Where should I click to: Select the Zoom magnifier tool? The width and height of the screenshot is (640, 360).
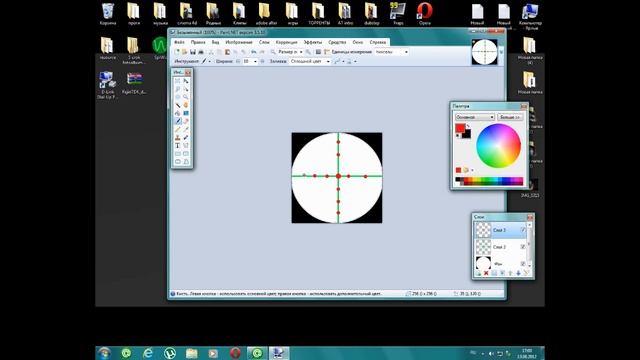(x=186, y=97)
